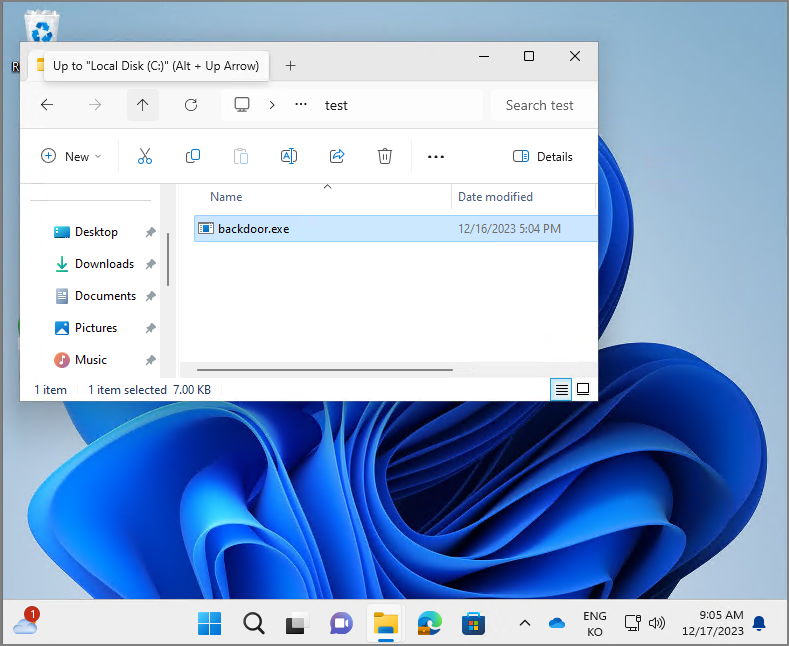
Task: Minimize the File Explorer window
Action: pos(484,56)
